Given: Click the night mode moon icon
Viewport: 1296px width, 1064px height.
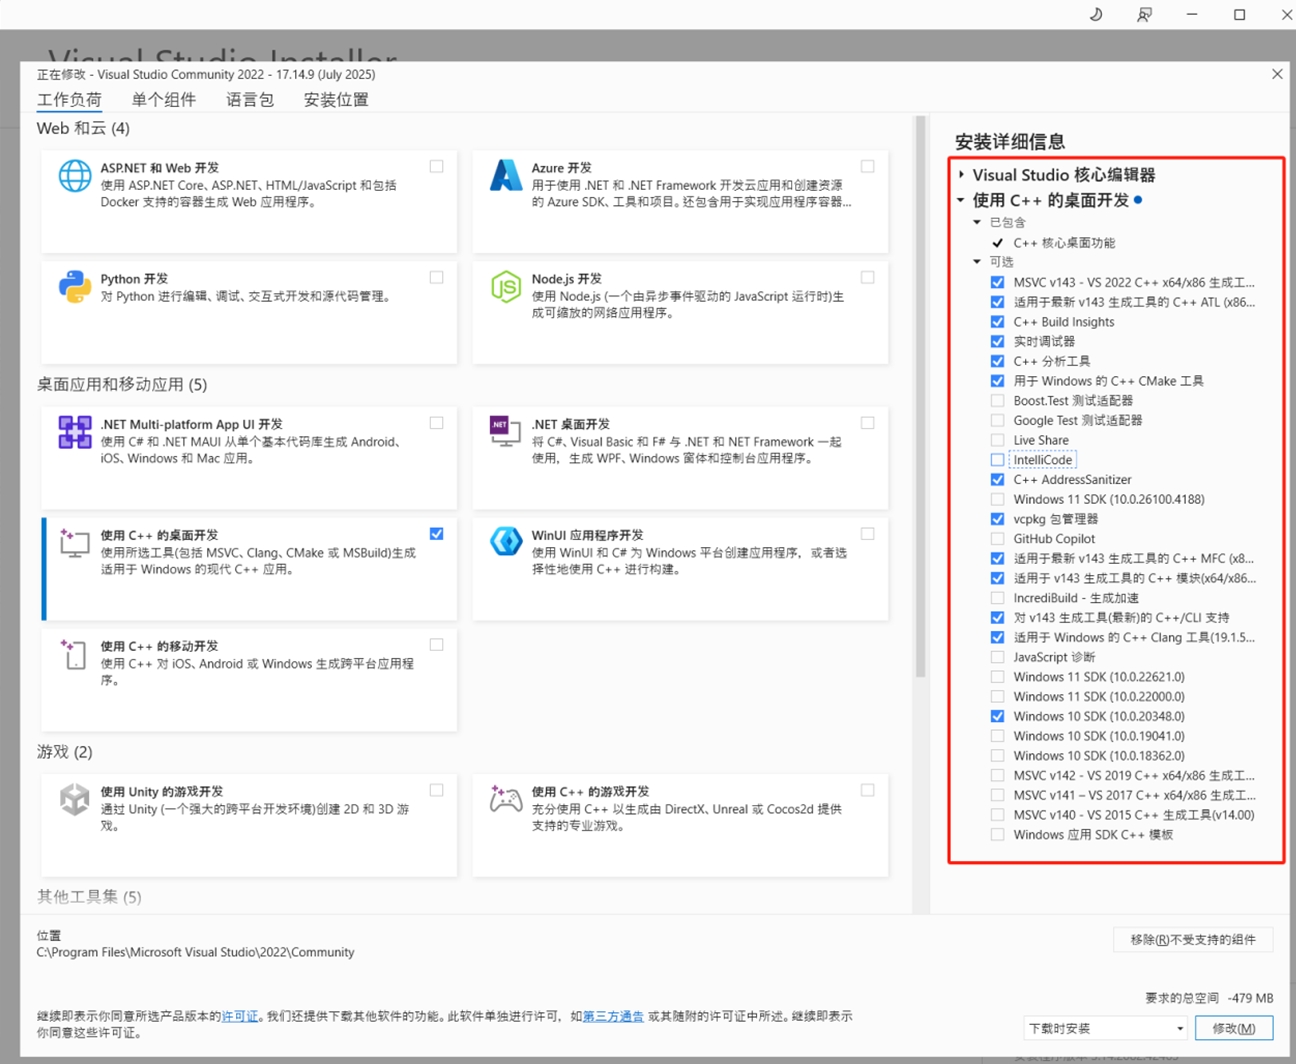Looking at the screenshot, I should tap(1096, 14).
